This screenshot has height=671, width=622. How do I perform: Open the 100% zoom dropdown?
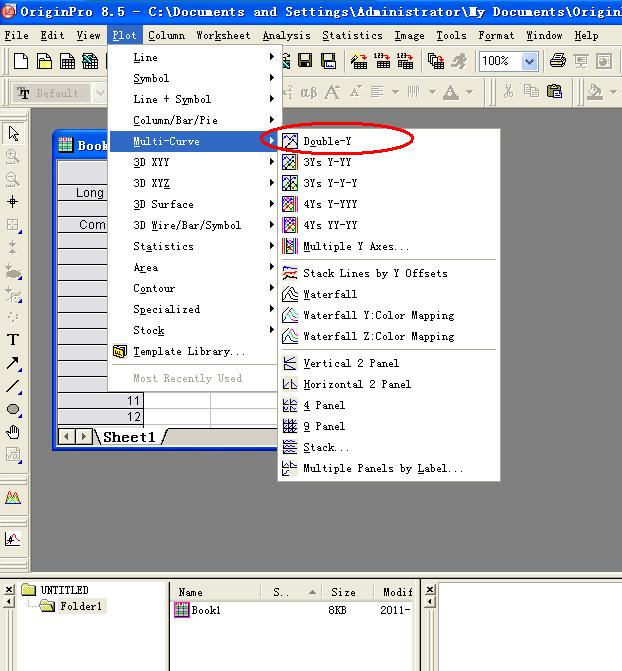pos(529,62)
